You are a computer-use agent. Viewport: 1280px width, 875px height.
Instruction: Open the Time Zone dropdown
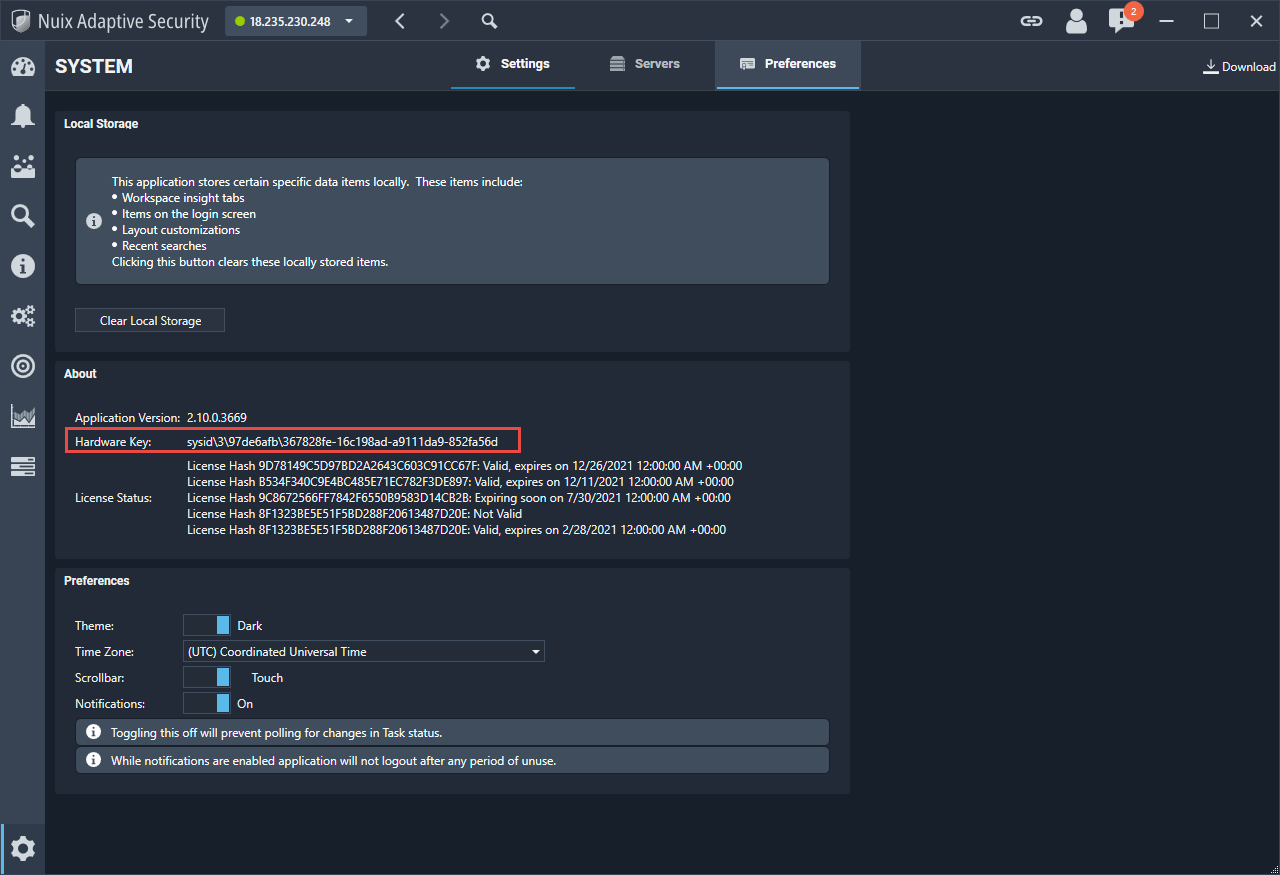click(364, 651)
